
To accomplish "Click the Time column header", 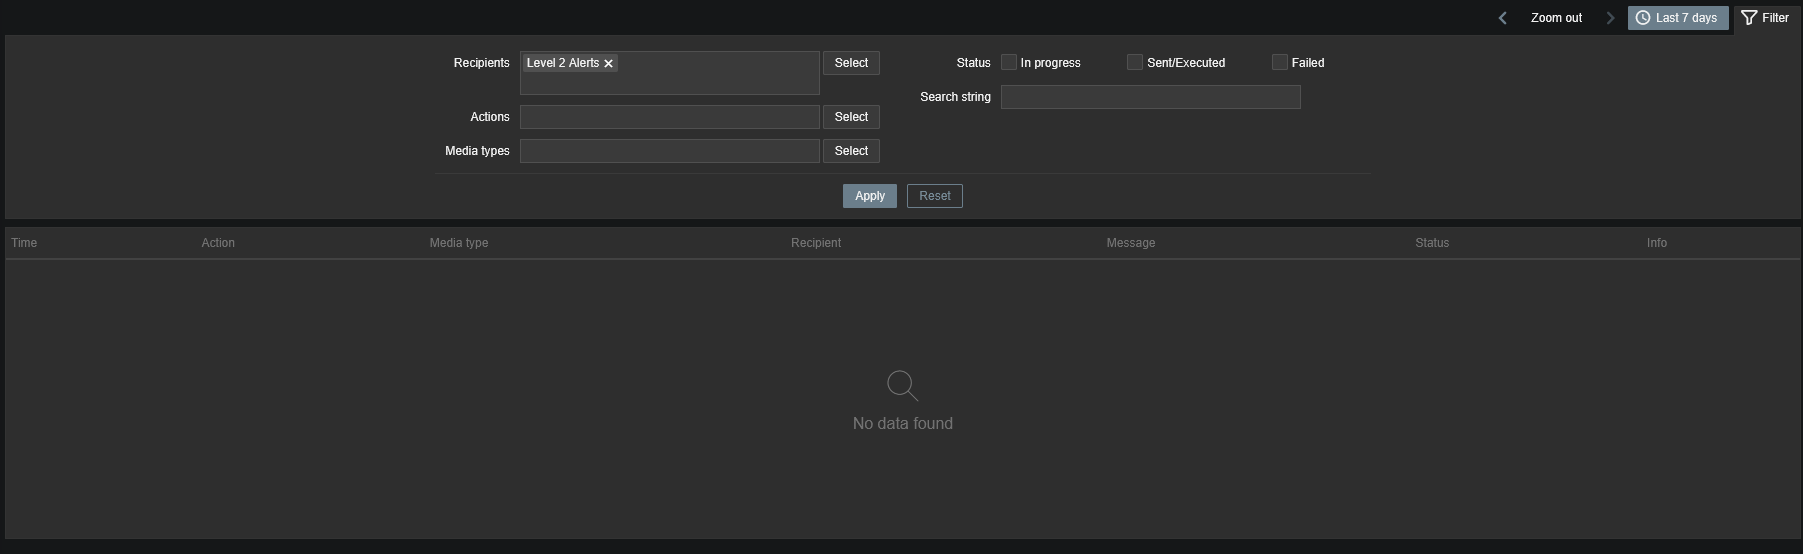I will [x=24, y=243].
